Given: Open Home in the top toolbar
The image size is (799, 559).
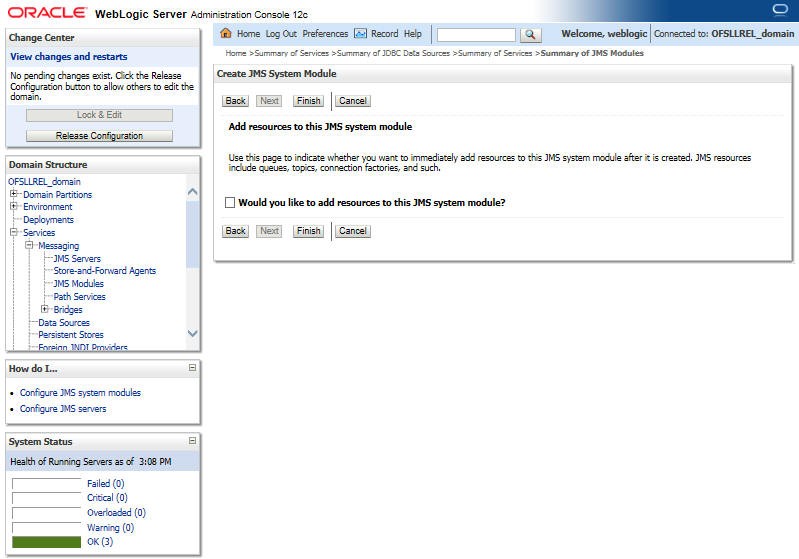Looking at the screenshot, I should 248,34.
